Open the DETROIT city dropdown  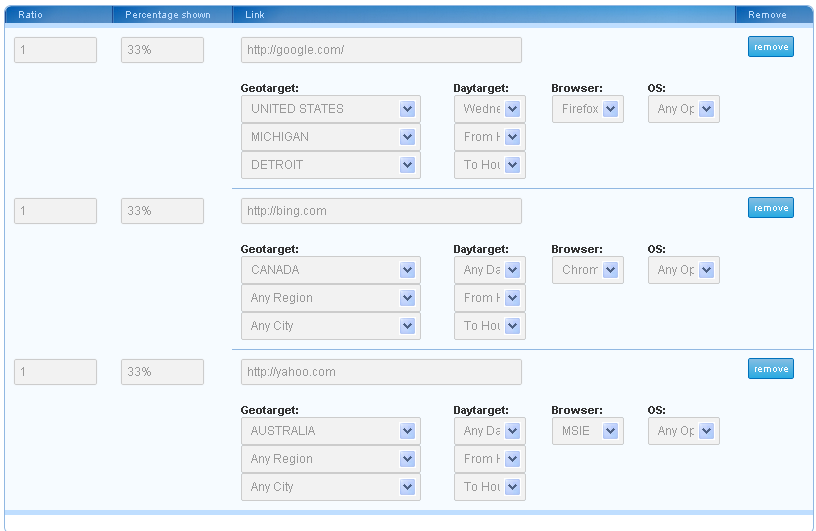coord(331,165)
